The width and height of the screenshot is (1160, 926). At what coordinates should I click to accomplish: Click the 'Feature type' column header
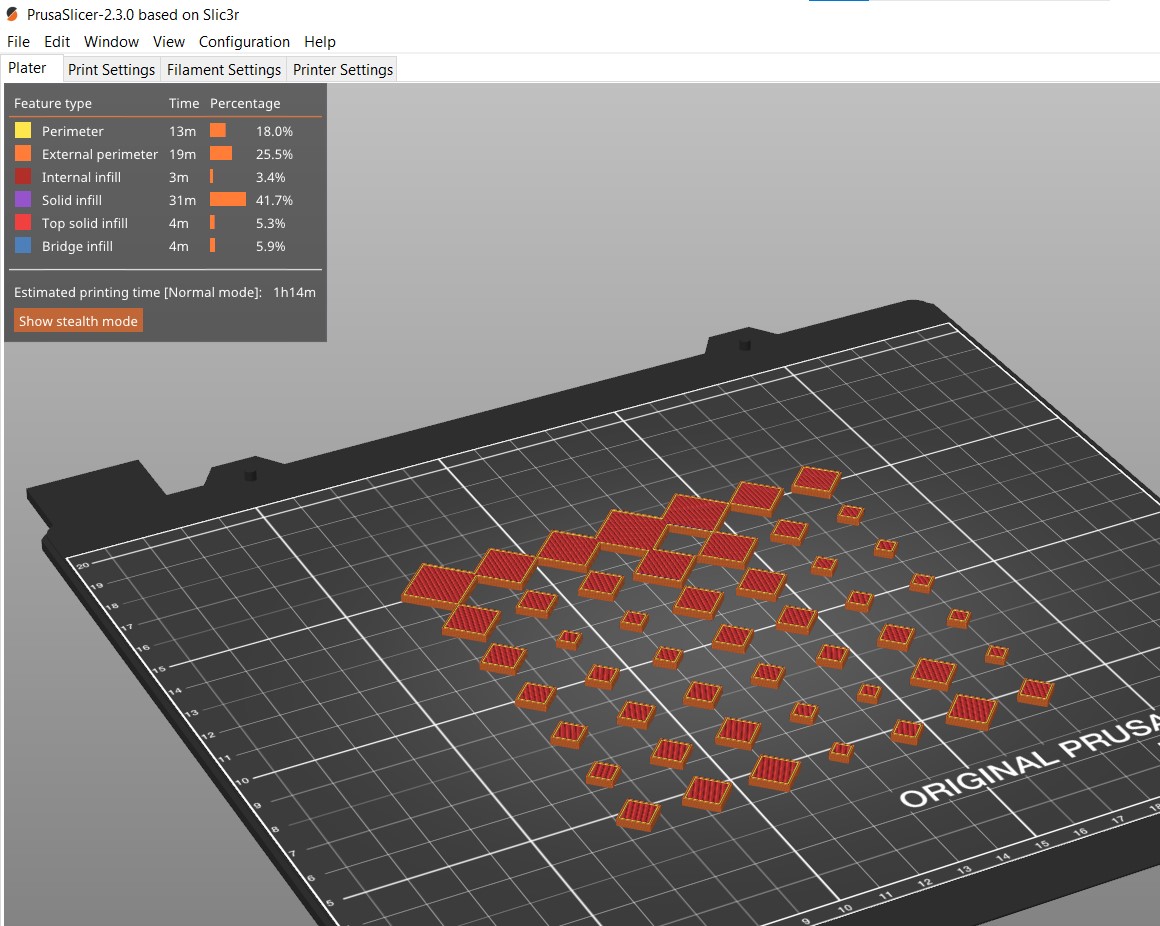[x=53, y=104]
